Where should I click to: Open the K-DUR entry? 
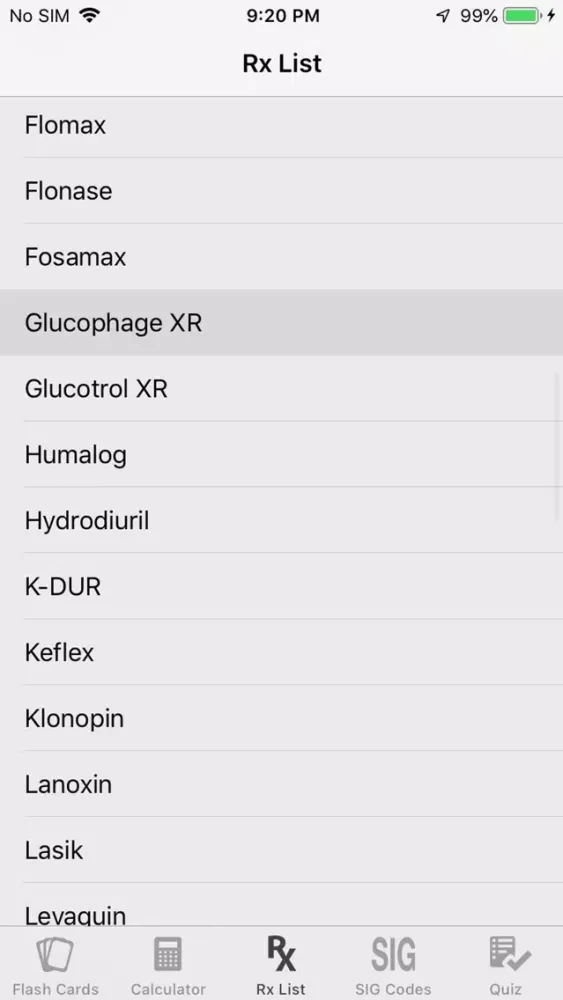(281, 586)
